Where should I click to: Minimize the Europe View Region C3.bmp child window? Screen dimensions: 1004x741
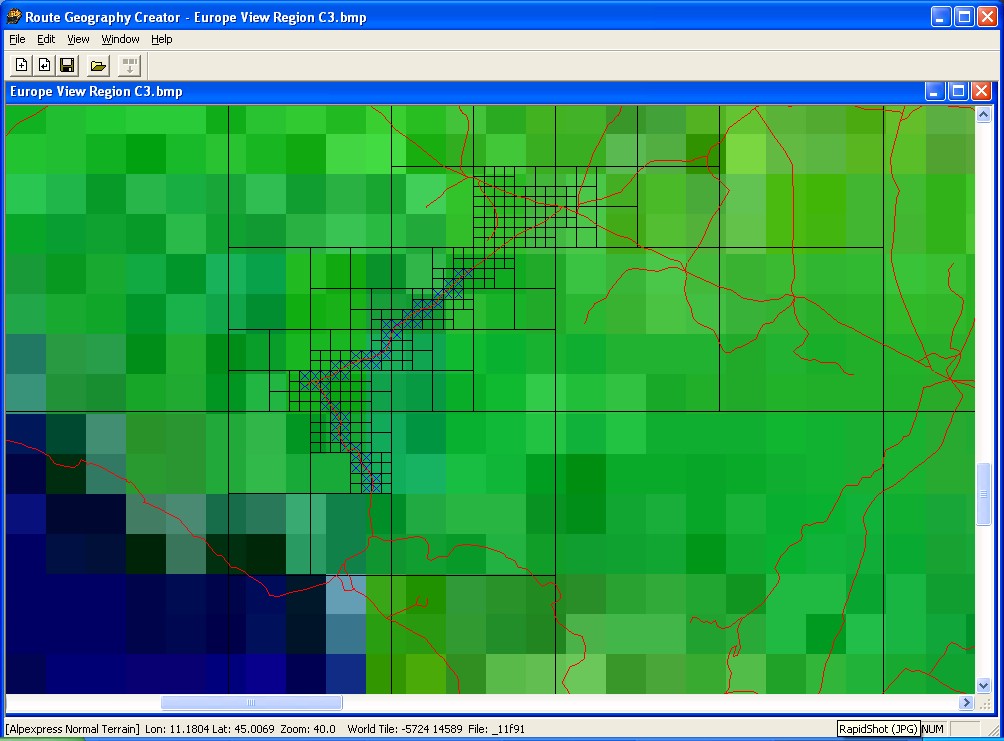click(935, 92)
